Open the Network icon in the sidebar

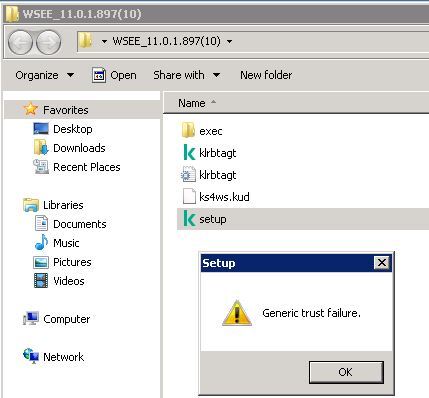[x=31, y=356]
